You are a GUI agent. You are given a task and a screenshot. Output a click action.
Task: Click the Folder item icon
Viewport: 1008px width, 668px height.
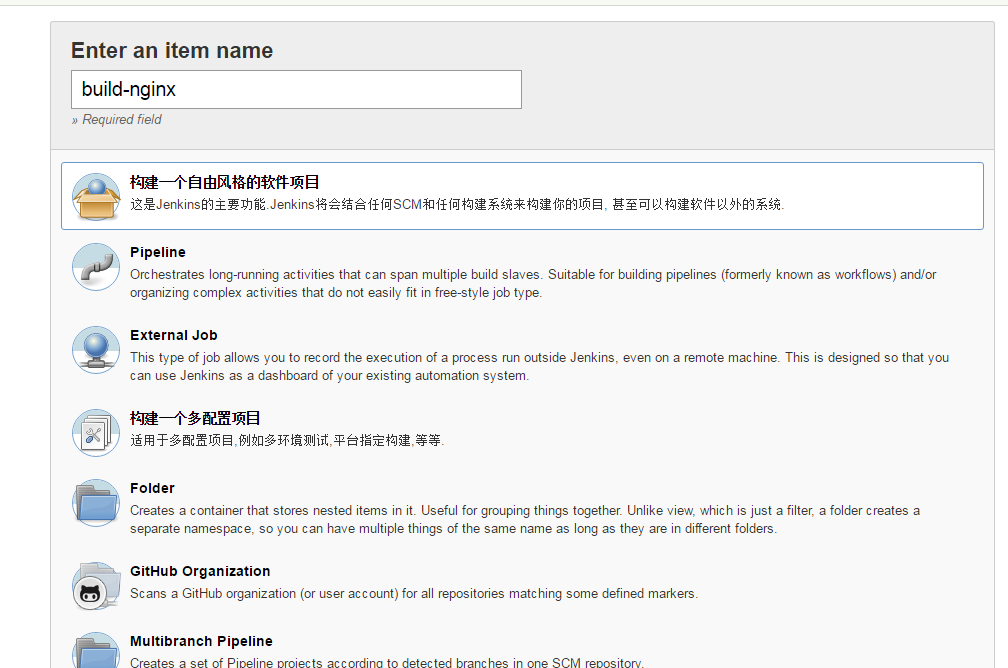point(96,503)
